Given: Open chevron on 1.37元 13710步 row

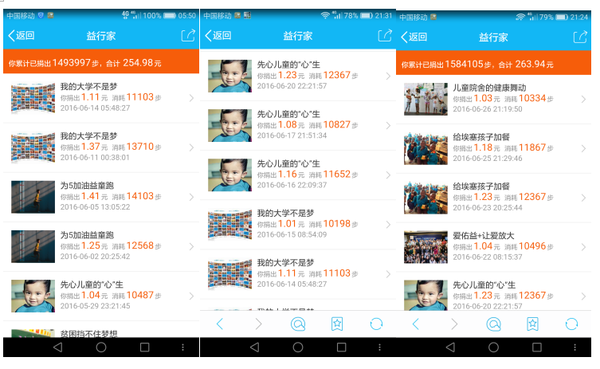Looking at the screenshot, I should tap(191, 148).
